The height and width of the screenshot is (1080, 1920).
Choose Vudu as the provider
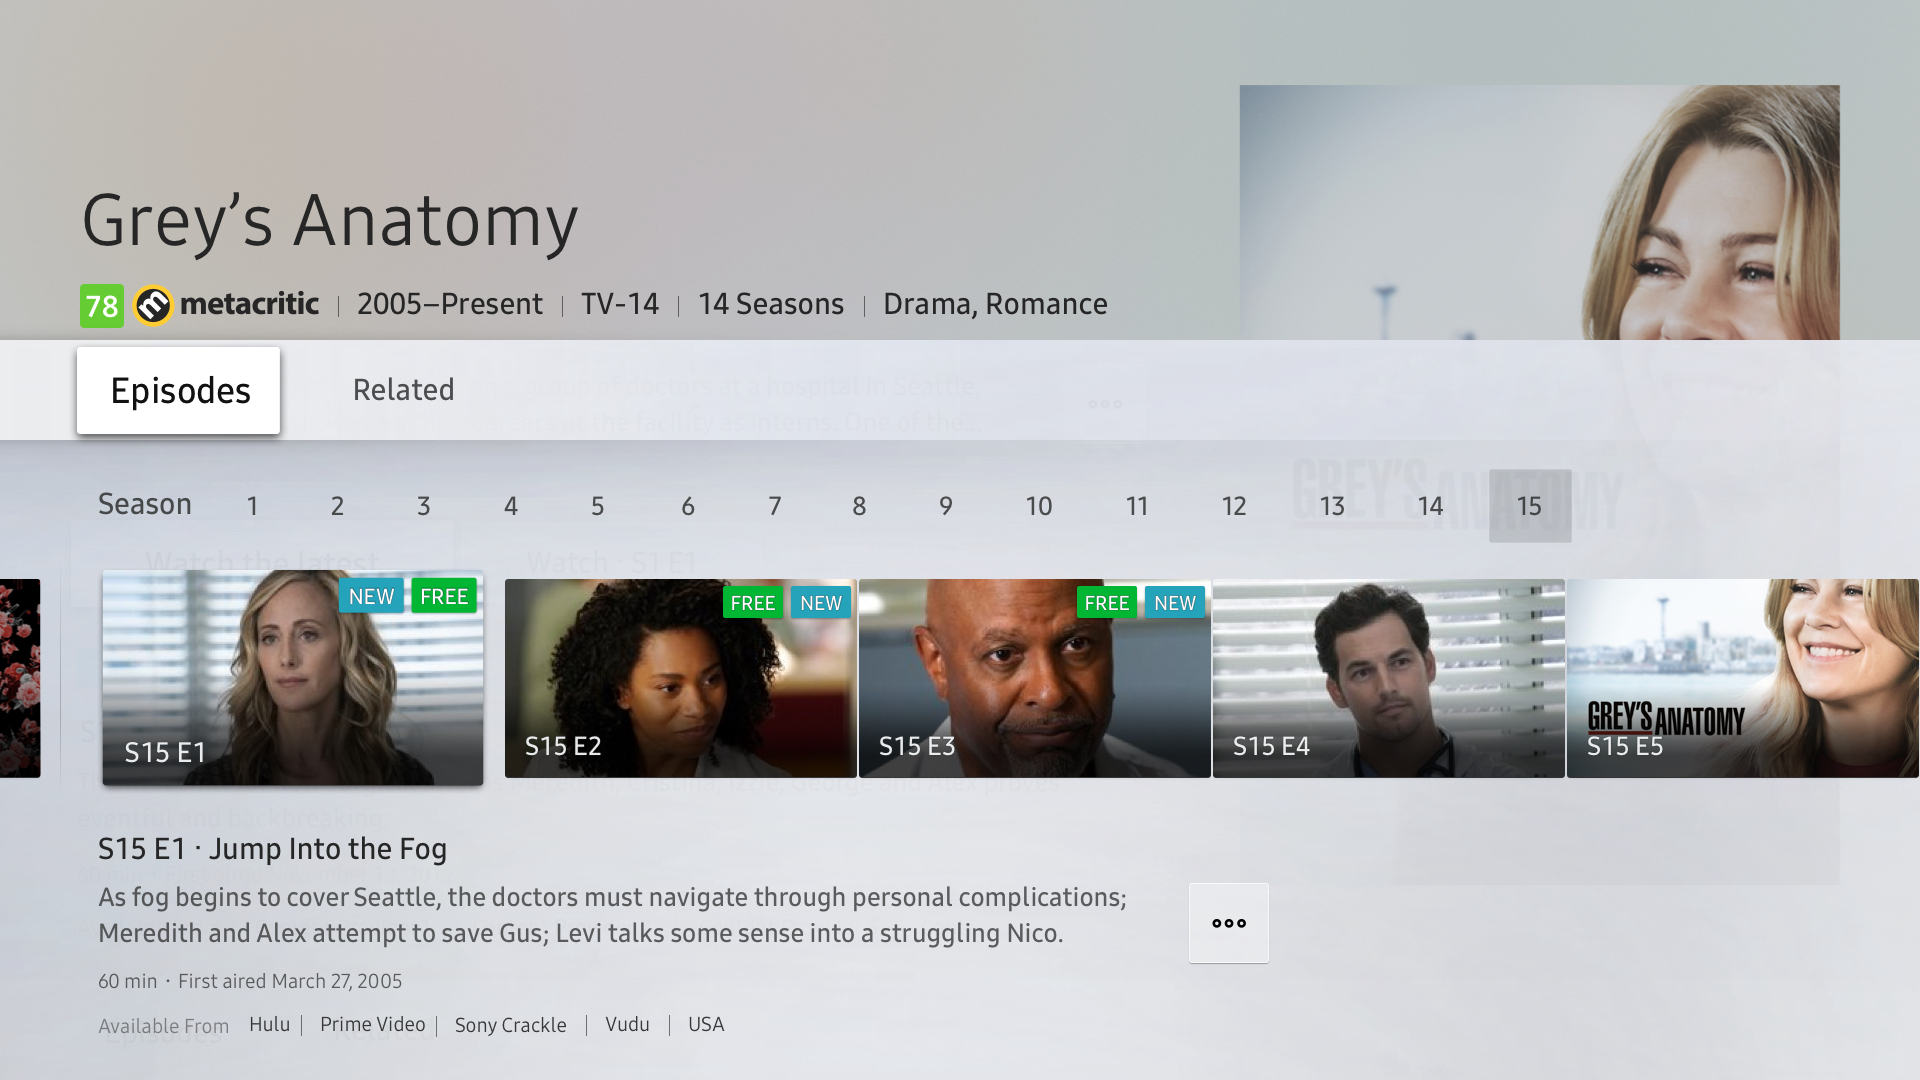point(627,1024)
